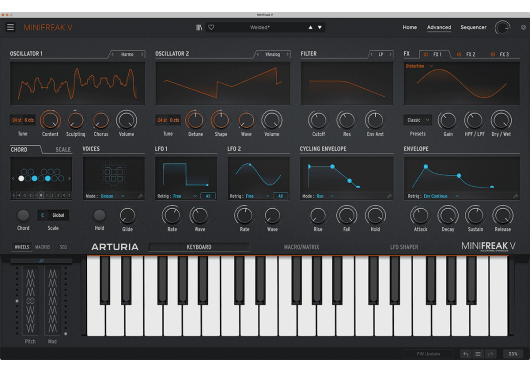Click the redo arrow in bottom bar
This screenshot has width=530, height=371.
point(490,354)
